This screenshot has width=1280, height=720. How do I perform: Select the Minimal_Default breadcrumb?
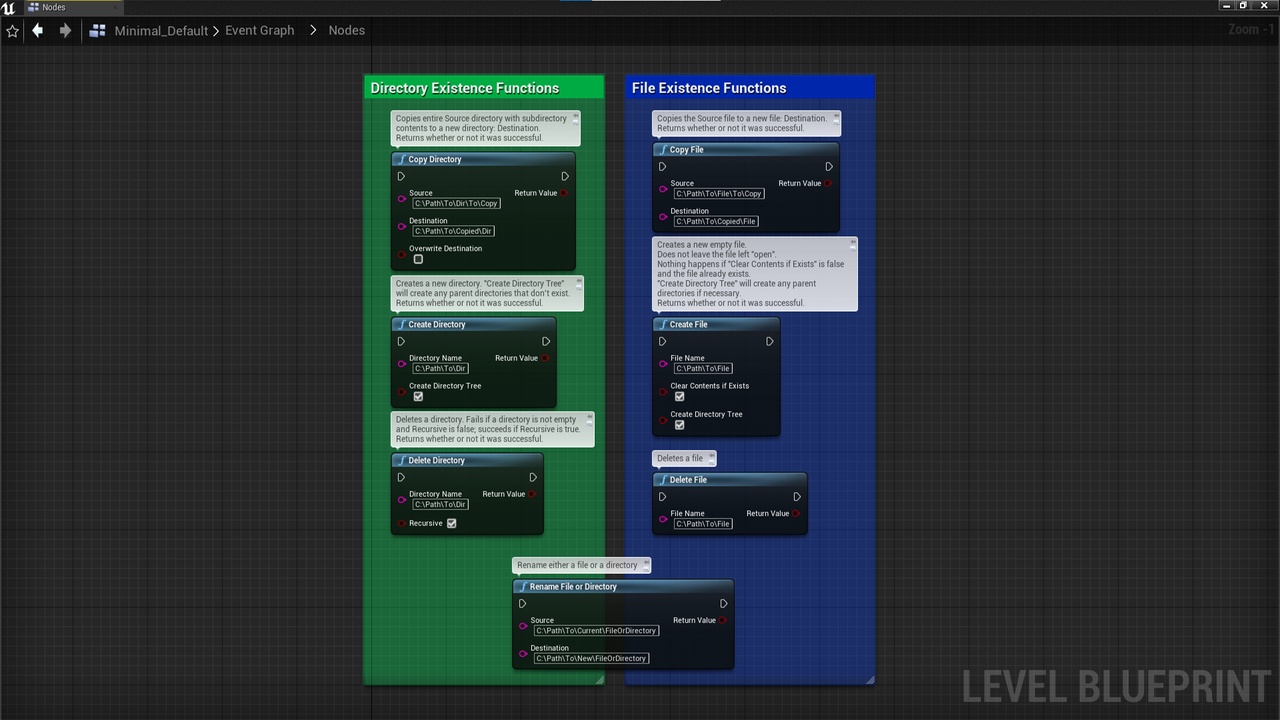click(161, 31)
